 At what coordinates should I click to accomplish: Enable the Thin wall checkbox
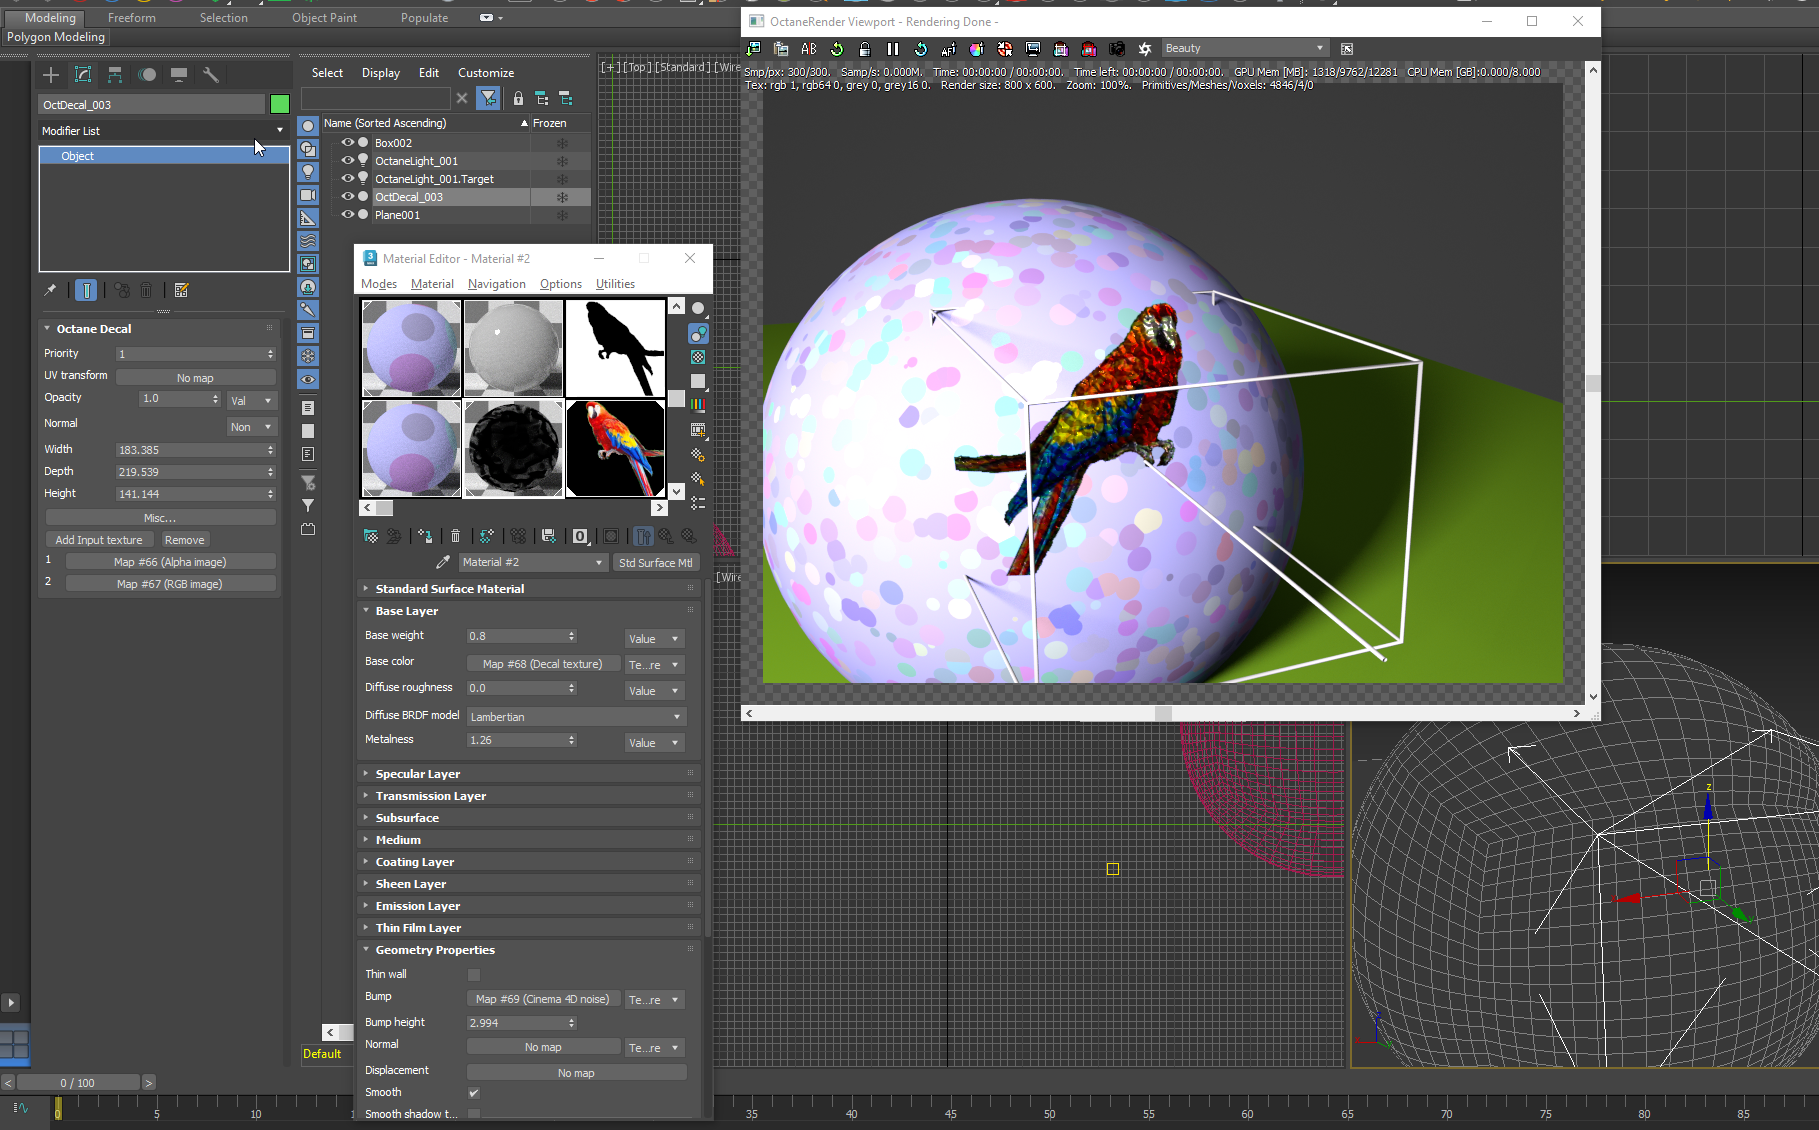[x=474, y=975]
